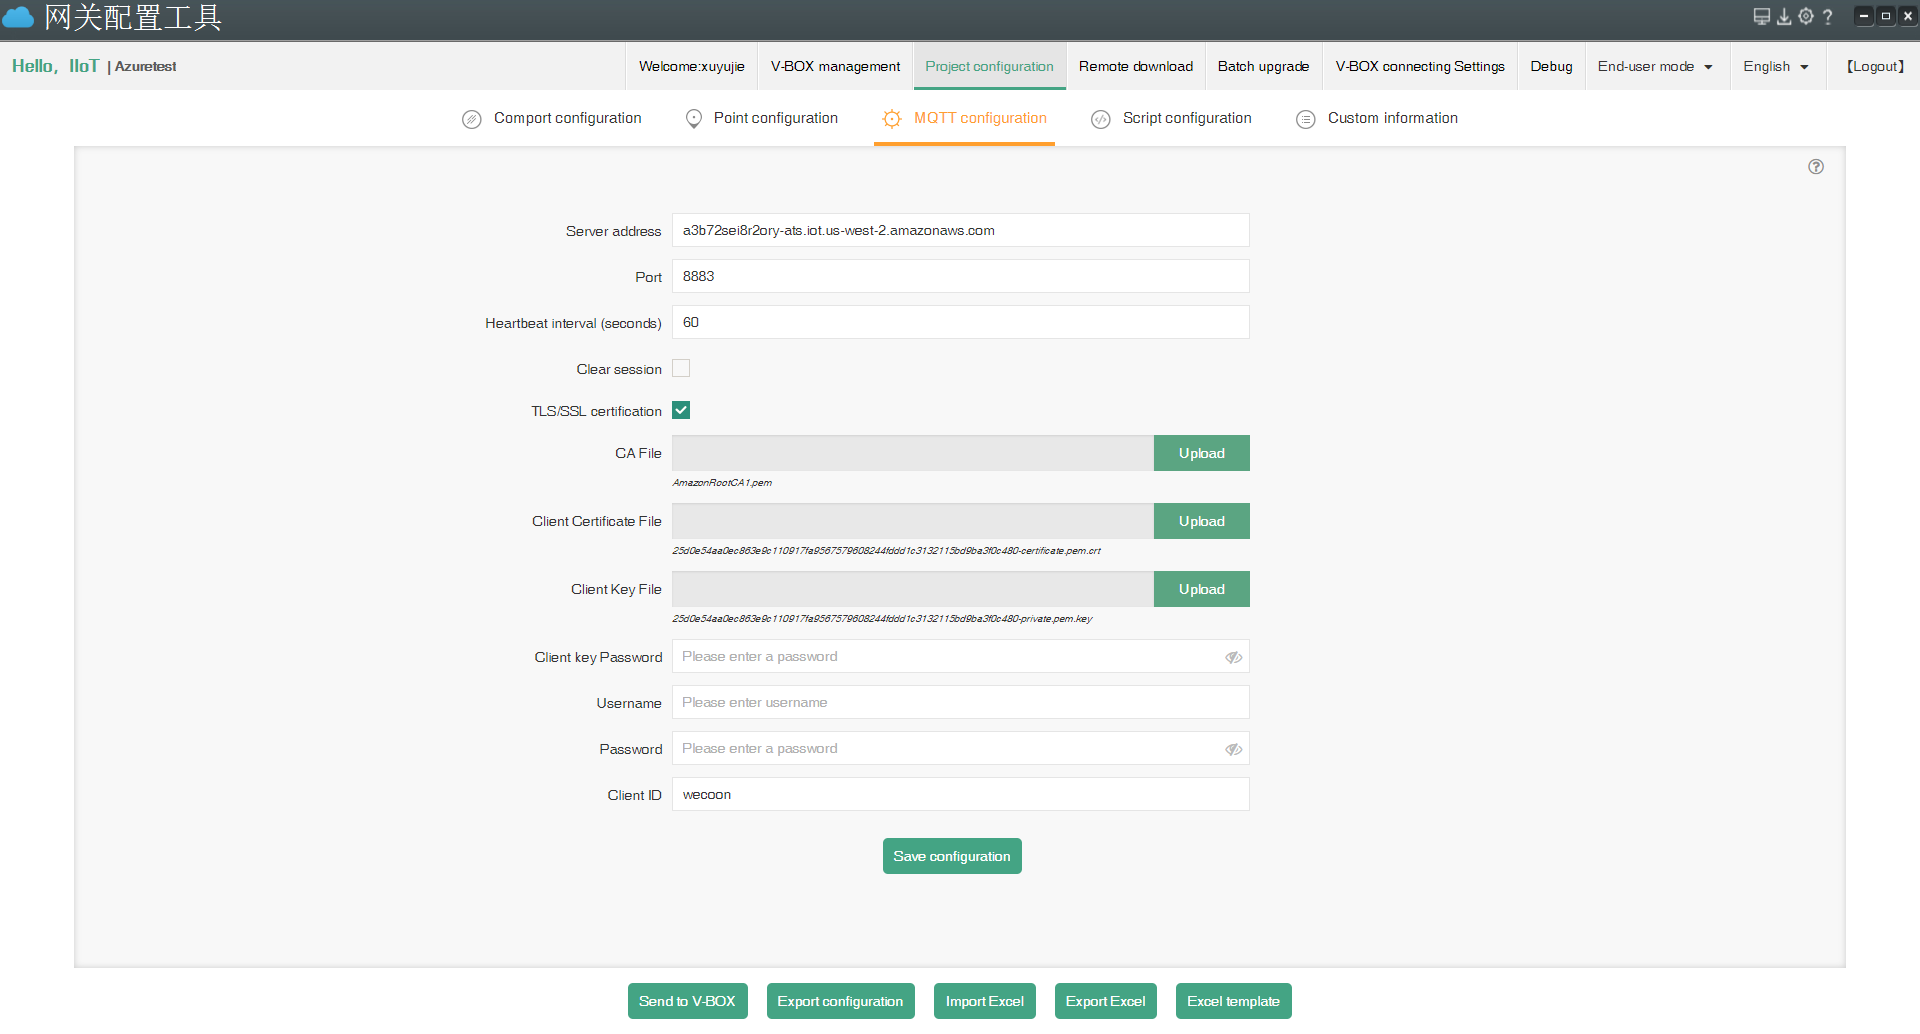Viewport: 1920px width, 1034px height.
Task: Click the download icon in title bar
Action: [1783, 16]
